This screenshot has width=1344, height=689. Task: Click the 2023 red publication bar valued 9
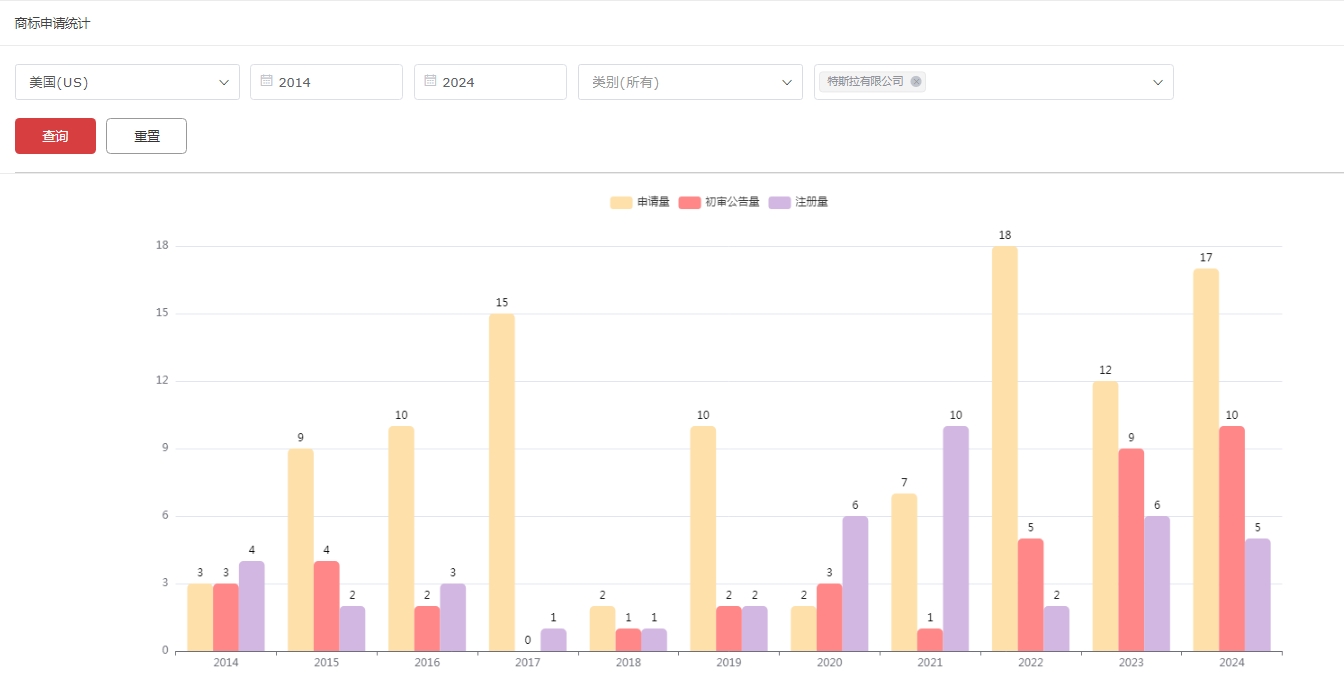coord(1131,550)
